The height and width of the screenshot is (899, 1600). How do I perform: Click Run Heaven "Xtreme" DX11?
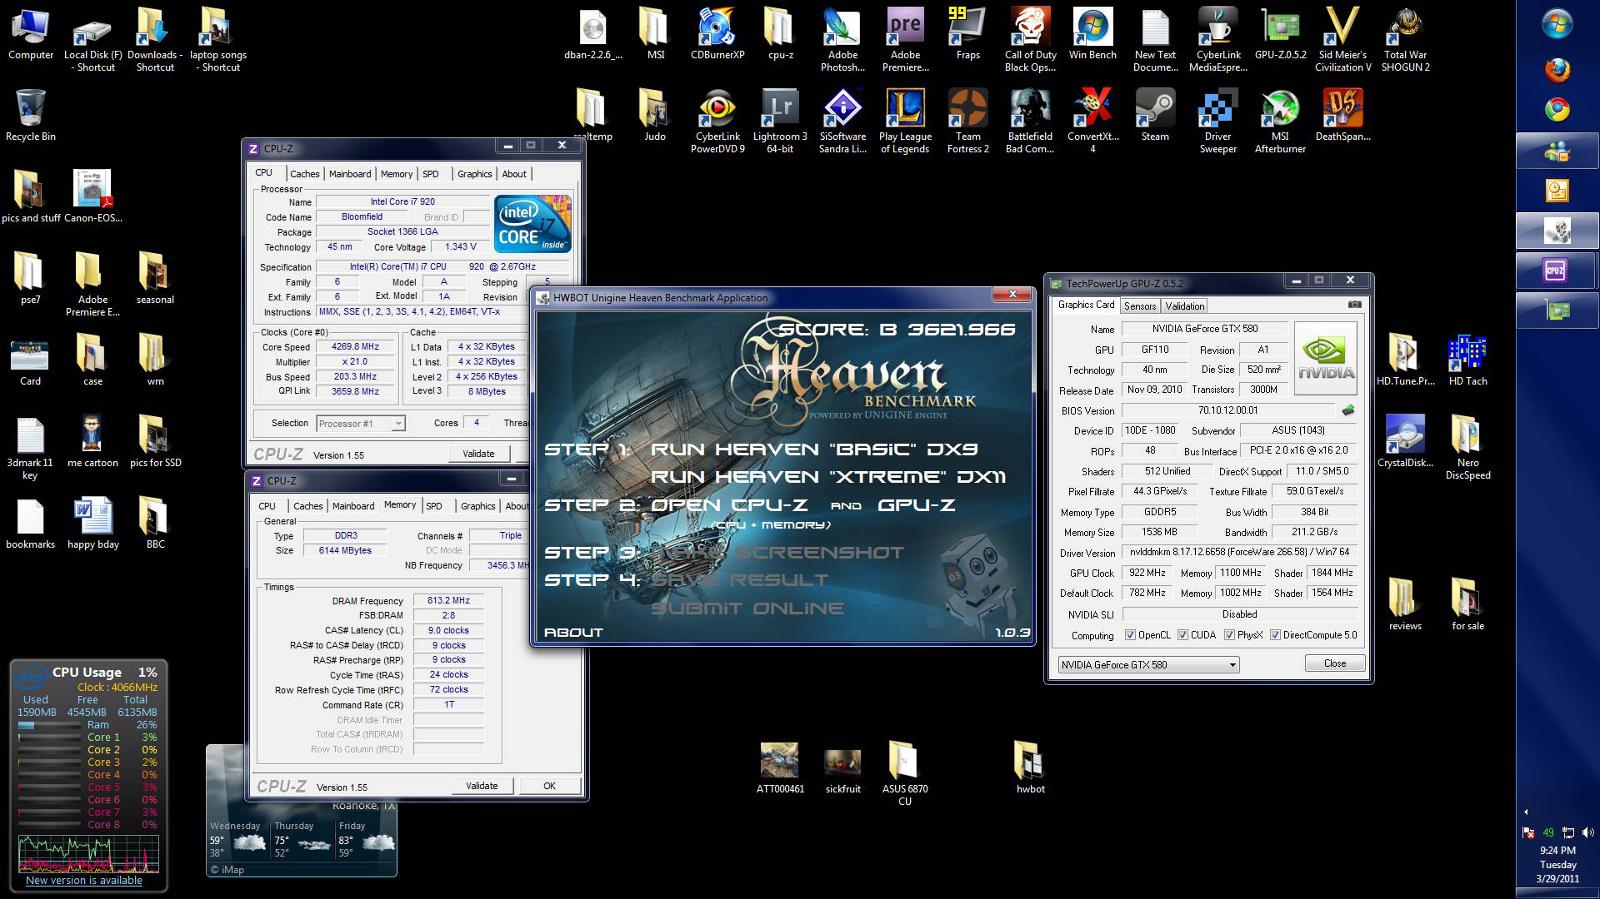click(828, 477)
